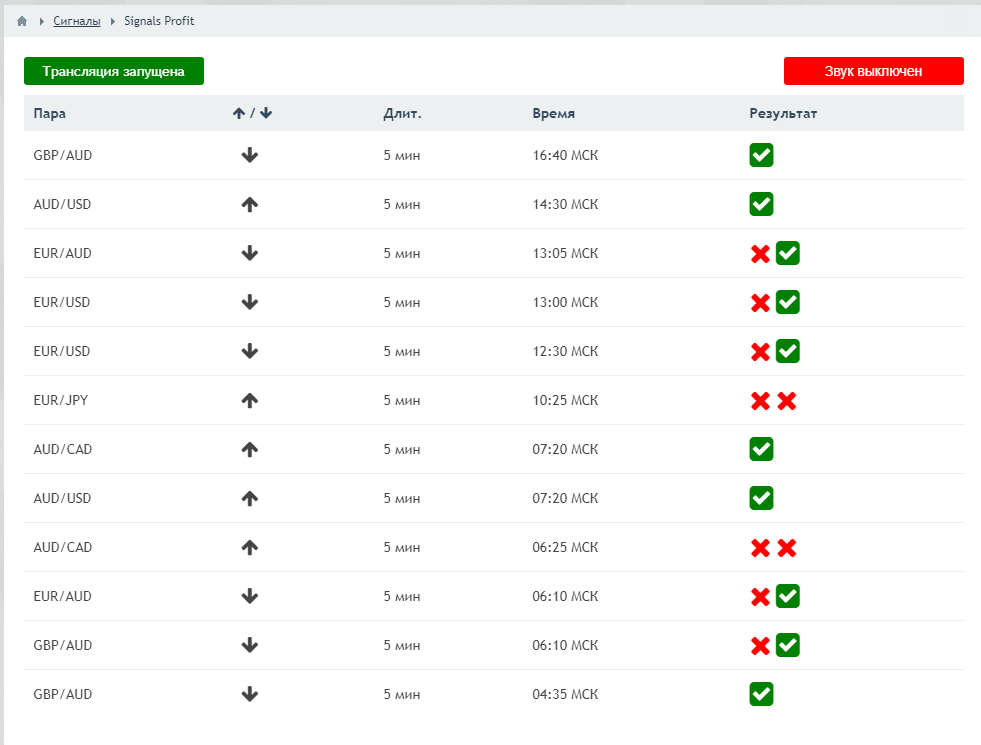
Task: Select the EUR/JPY pair name
Action: coord(61,400)
